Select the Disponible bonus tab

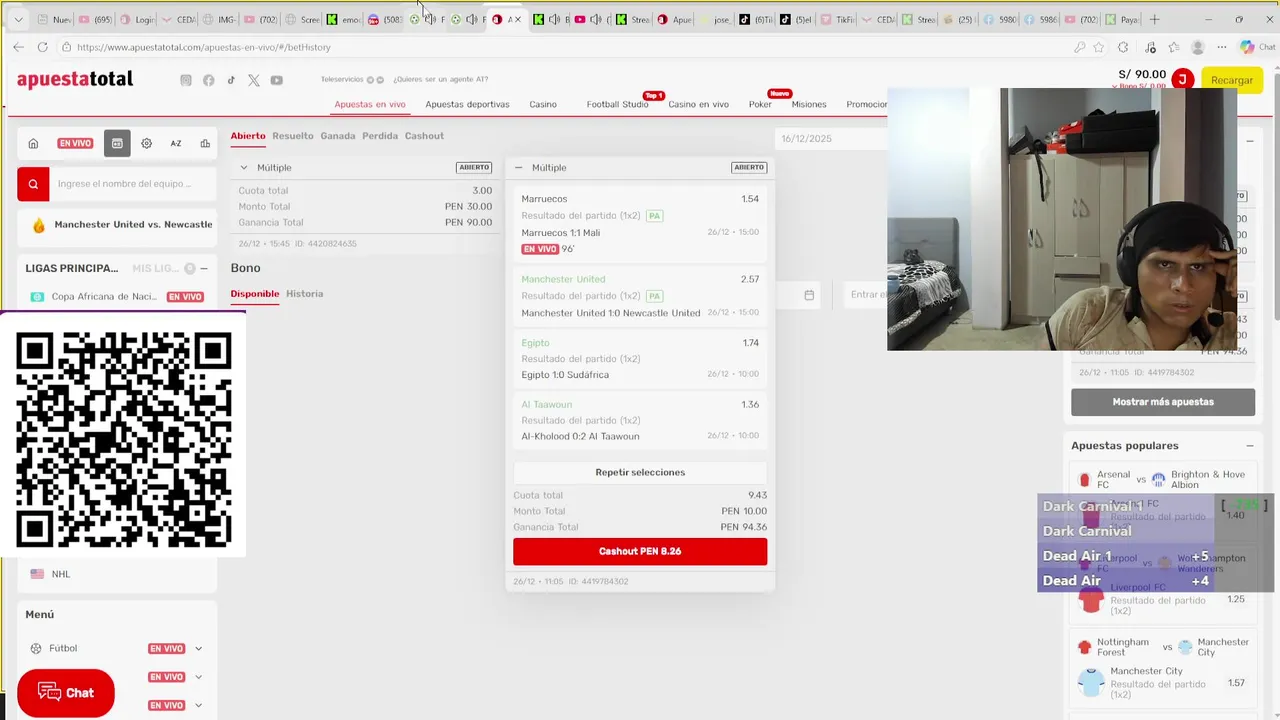(255, 294)
